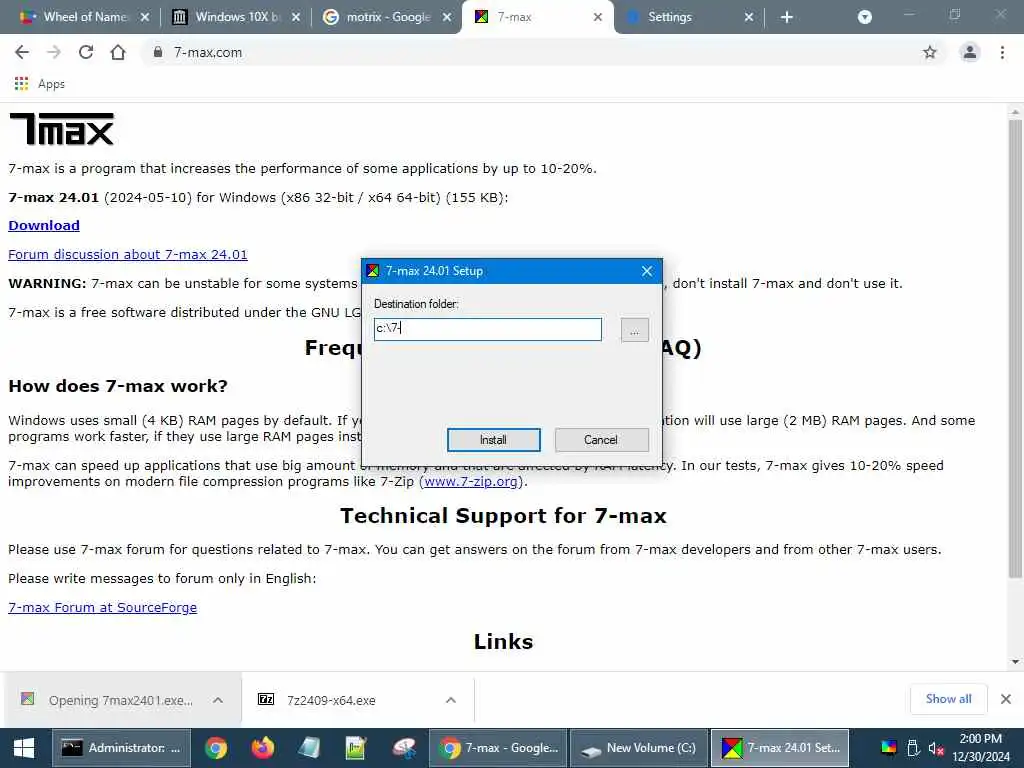Expand options for 7z2409-x64.exe download
1024x768 pixels.
click(451, 700)
